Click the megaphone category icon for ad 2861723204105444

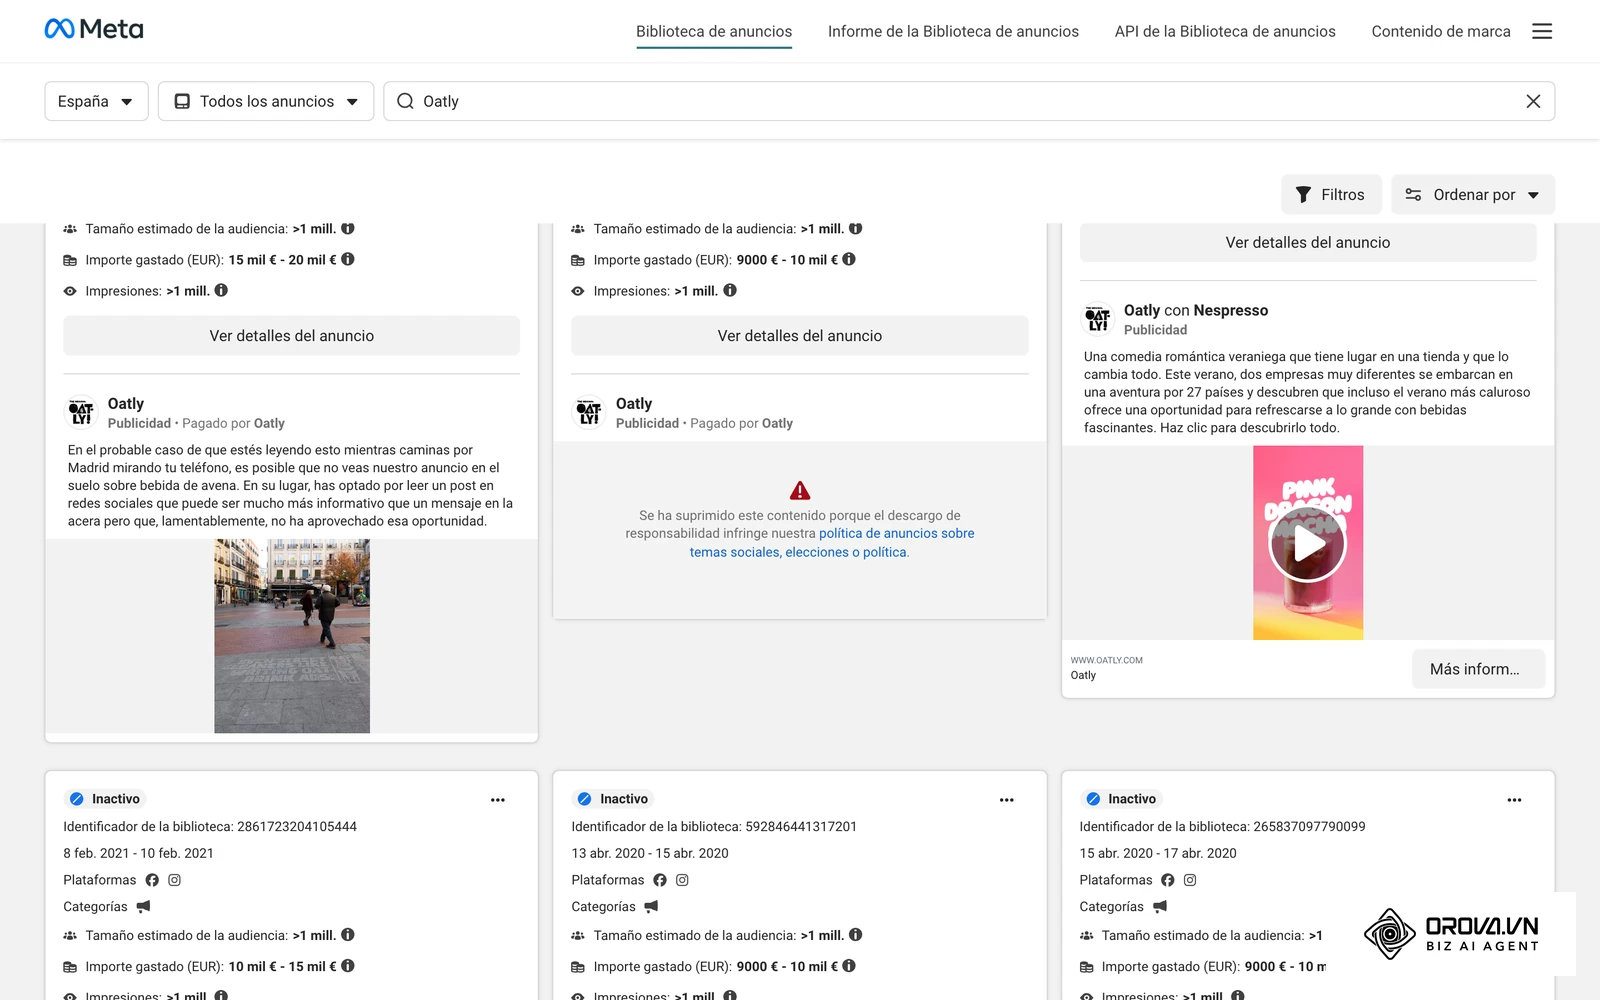(x=143, y=906)
